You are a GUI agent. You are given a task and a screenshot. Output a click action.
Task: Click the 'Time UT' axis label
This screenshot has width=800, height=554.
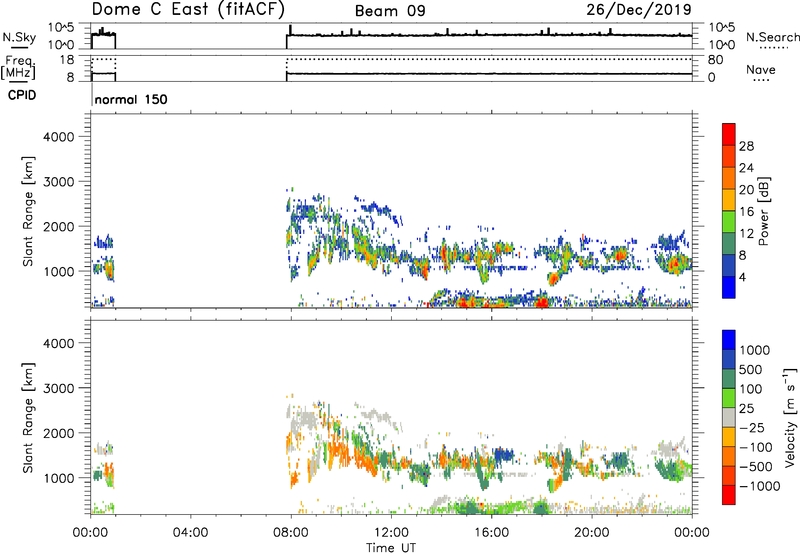(x=391, y=548)
